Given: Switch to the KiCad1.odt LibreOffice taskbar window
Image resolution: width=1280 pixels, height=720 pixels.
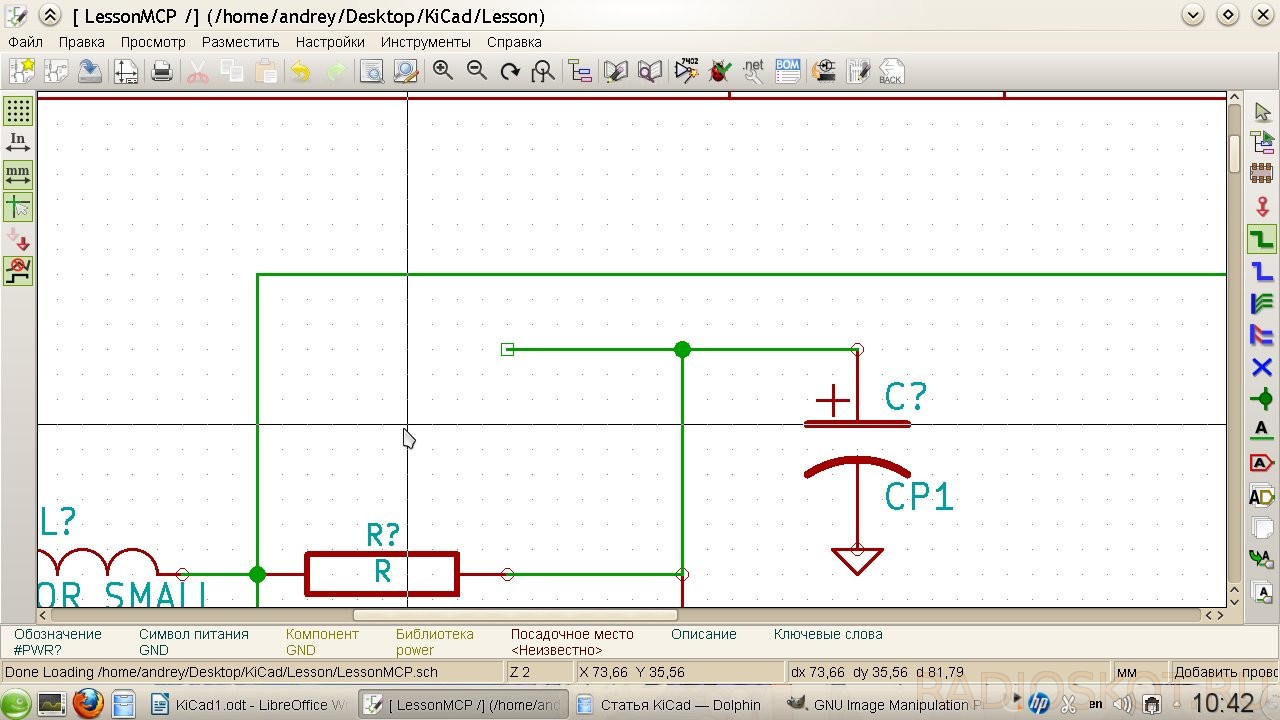Looking at the screenshot, I should pos(249,705).
